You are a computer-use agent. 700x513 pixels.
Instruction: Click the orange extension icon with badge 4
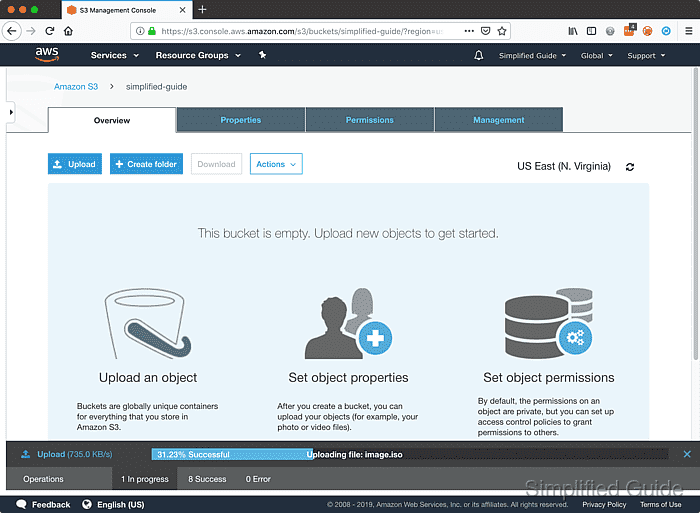[x=629, y=30]
